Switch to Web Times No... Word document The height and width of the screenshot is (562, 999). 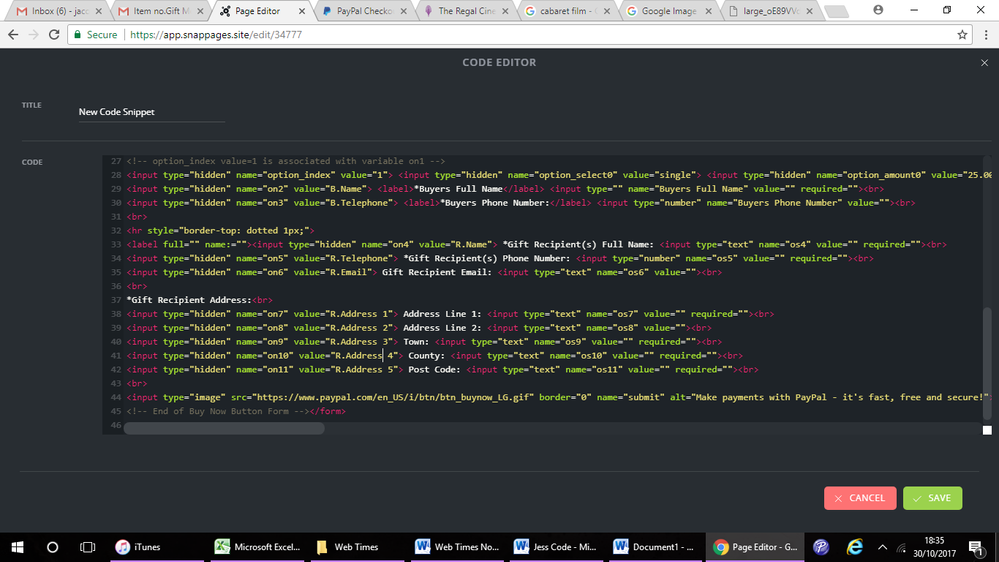(457, 547)
